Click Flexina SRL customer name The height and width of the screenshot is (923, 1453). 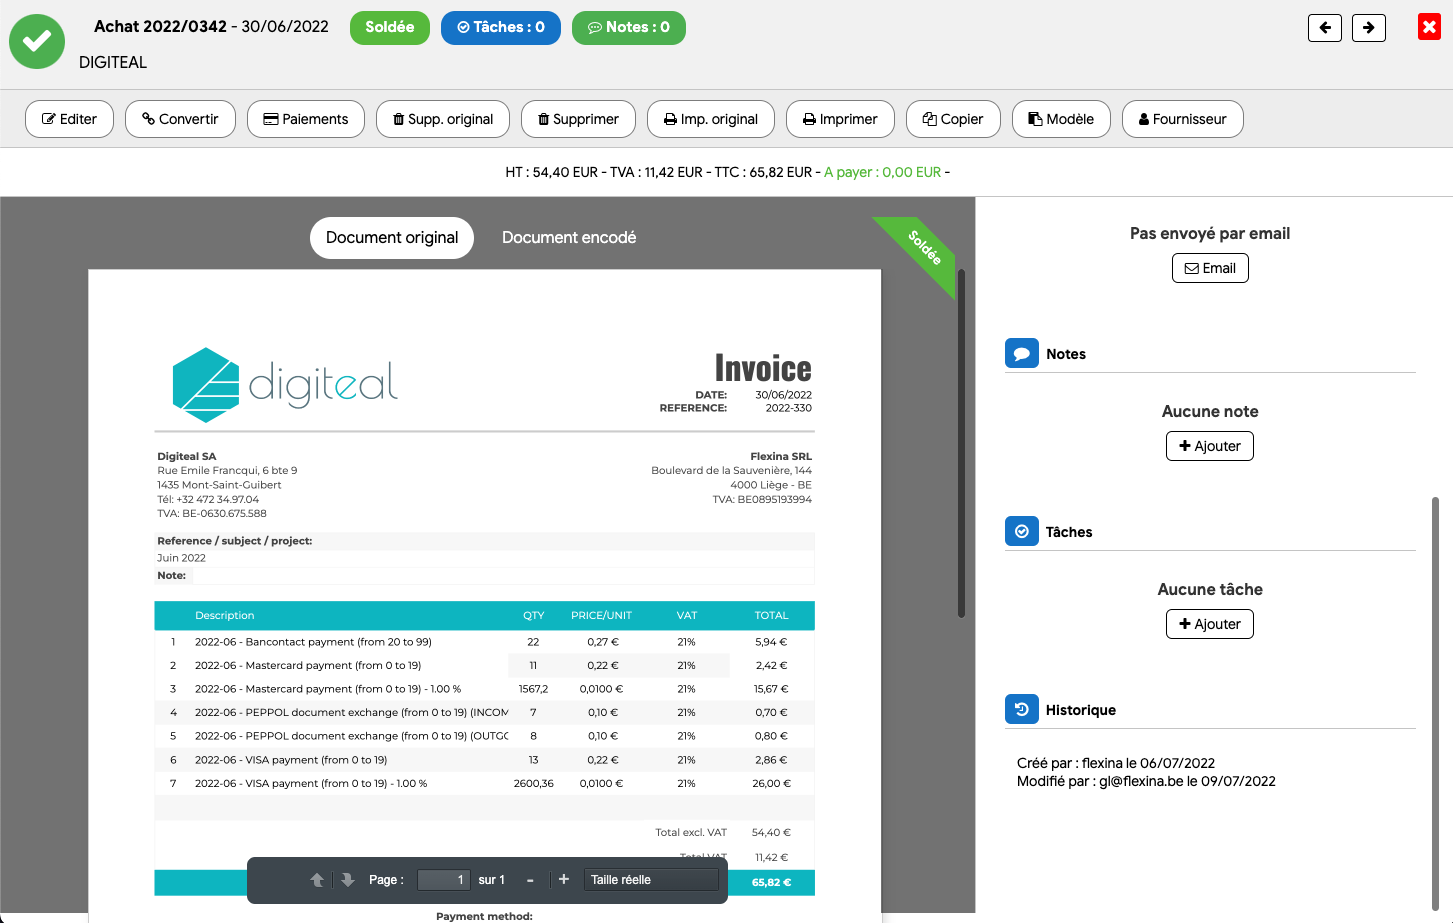[781, 456]
